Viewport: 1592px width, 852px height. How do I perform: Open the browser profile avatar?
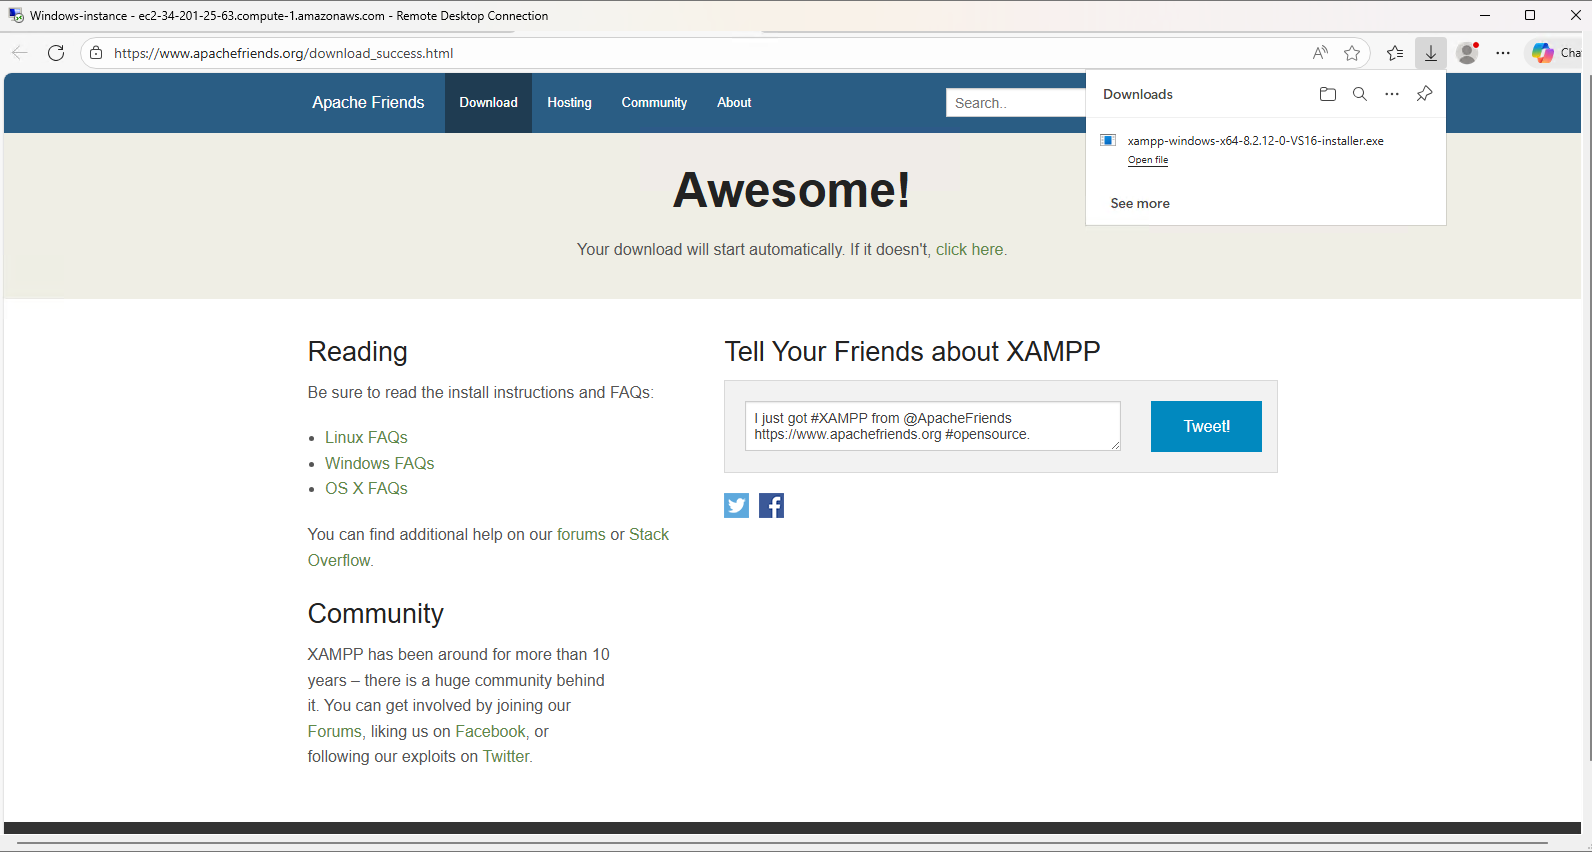pyautogui.click(x=1467, y=53)
